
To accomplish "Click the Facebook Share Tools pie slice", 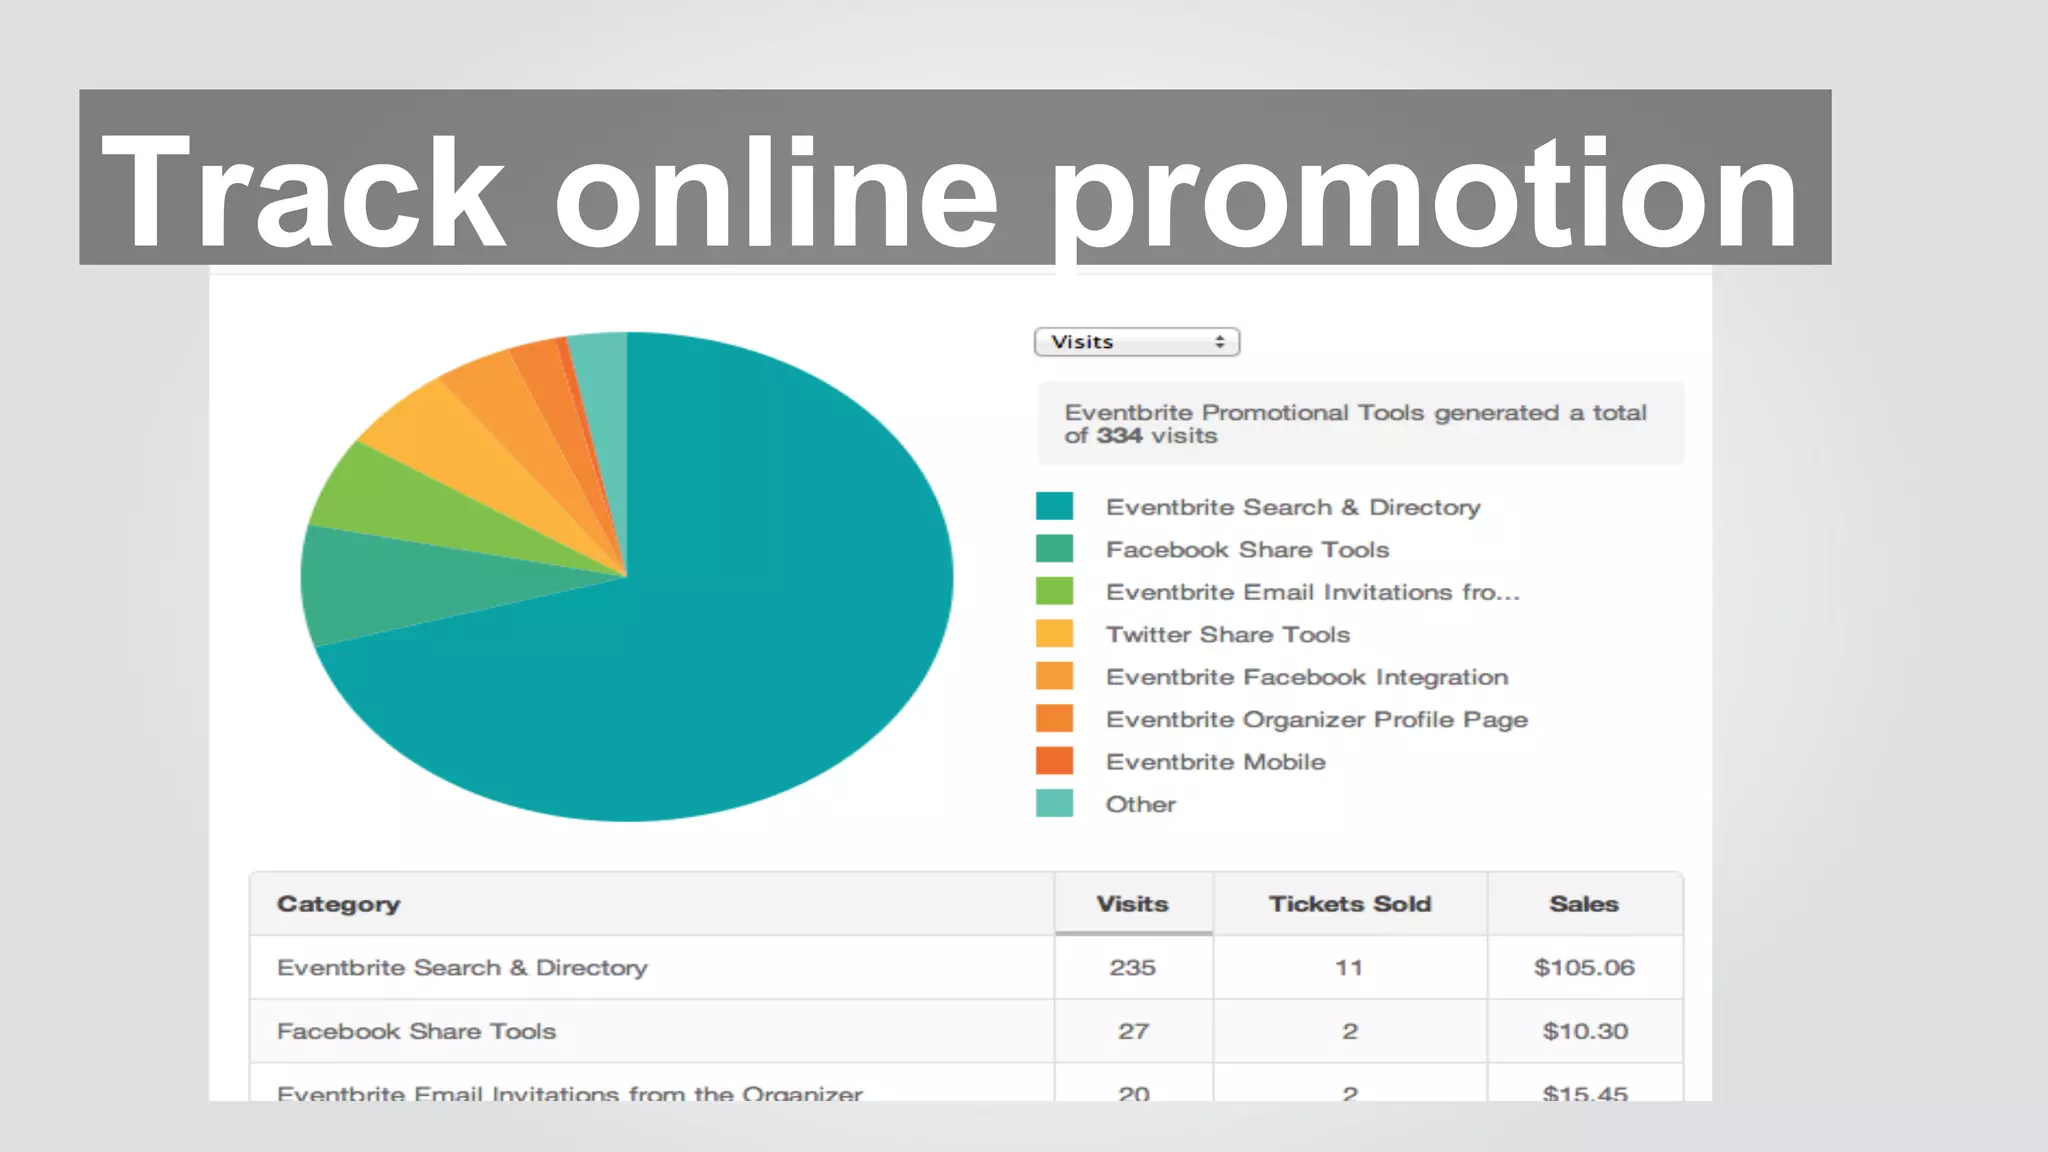I will tap(400, 585).
